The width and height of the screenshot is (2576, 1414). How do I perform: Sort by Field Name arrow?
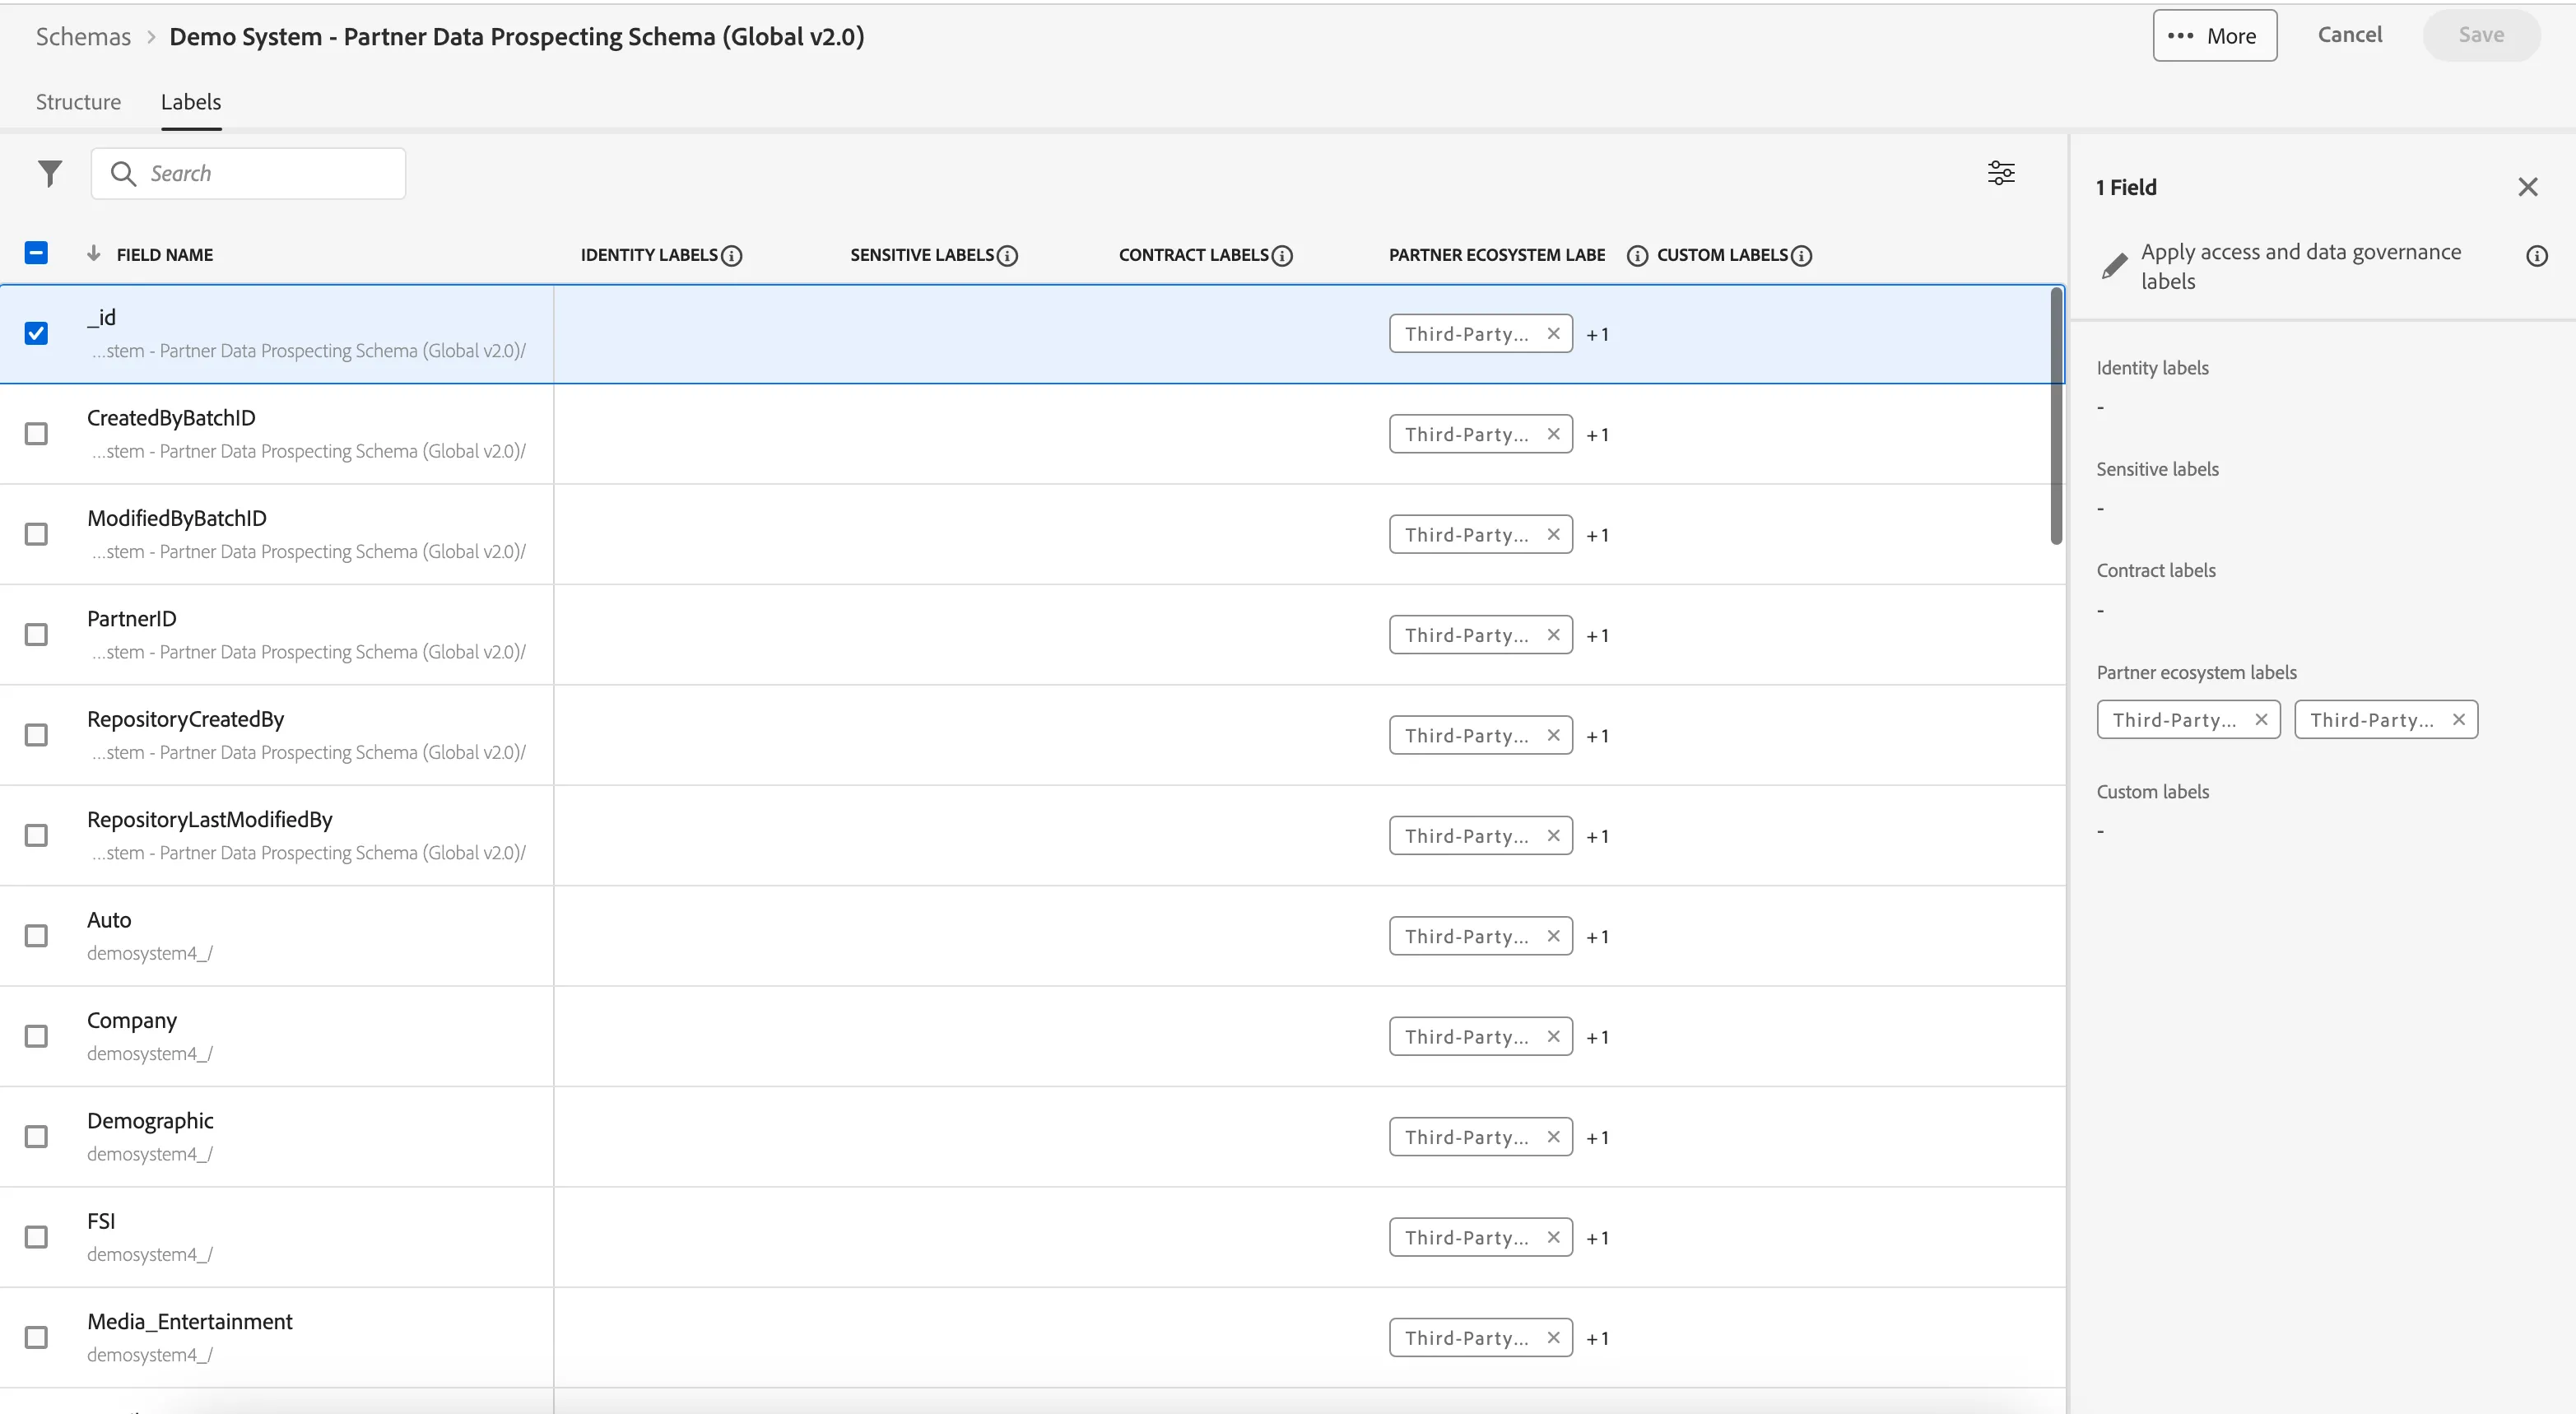click(94, 254)
